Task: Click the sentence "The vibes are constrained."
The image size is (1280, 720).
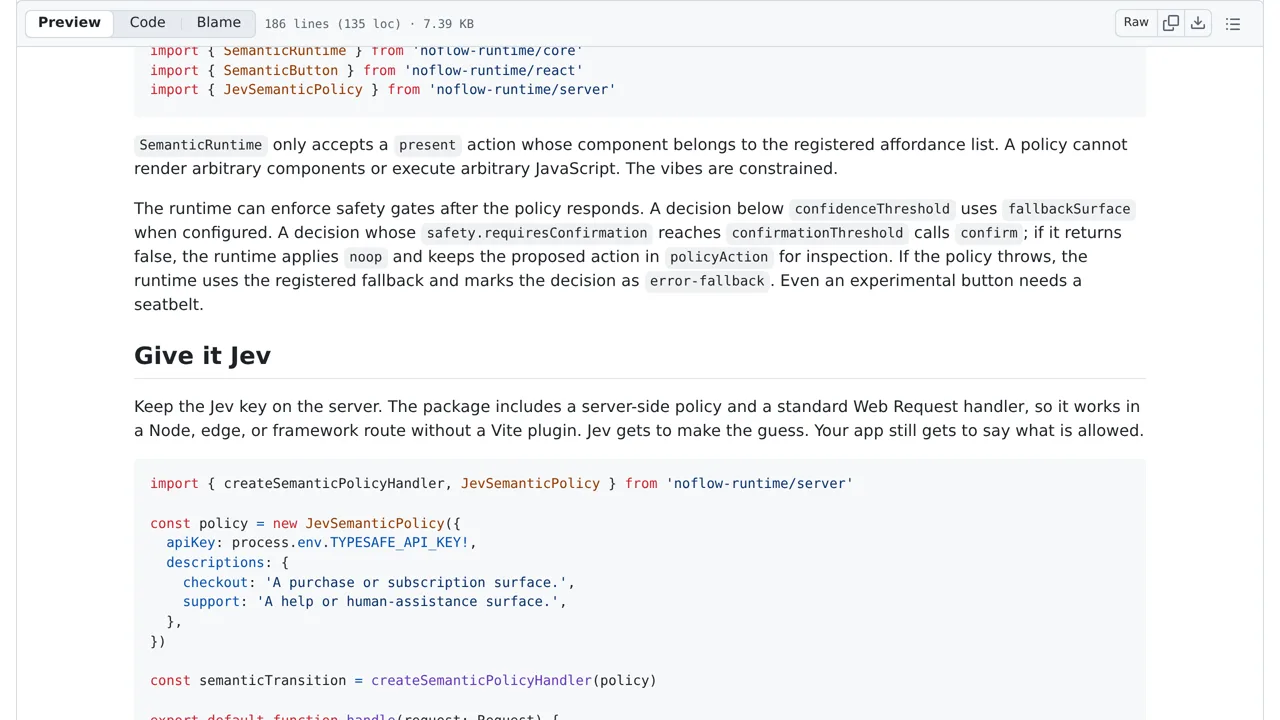Action: pyautogui.click(x=732, y=169)
